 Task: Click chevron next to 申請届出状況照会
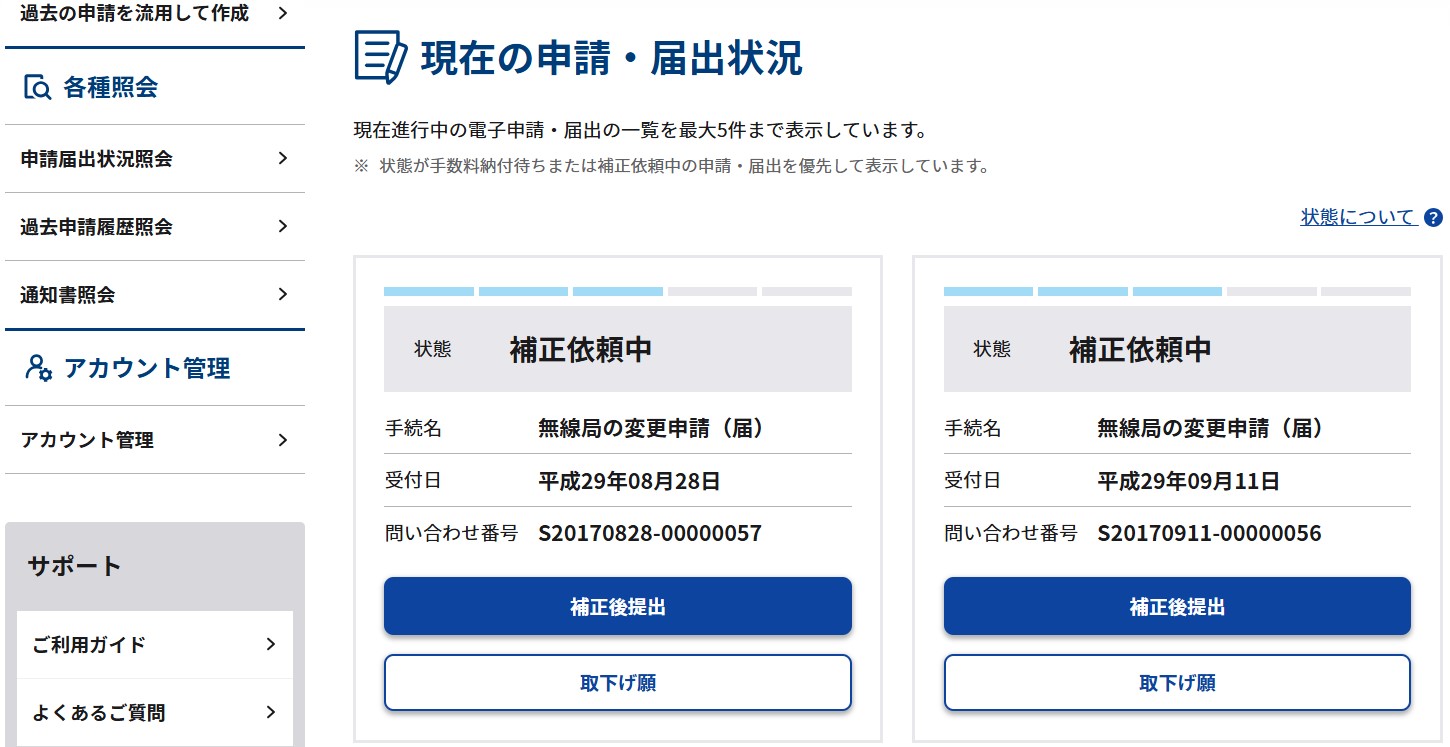pyautogui.click(x=283, y=158)
